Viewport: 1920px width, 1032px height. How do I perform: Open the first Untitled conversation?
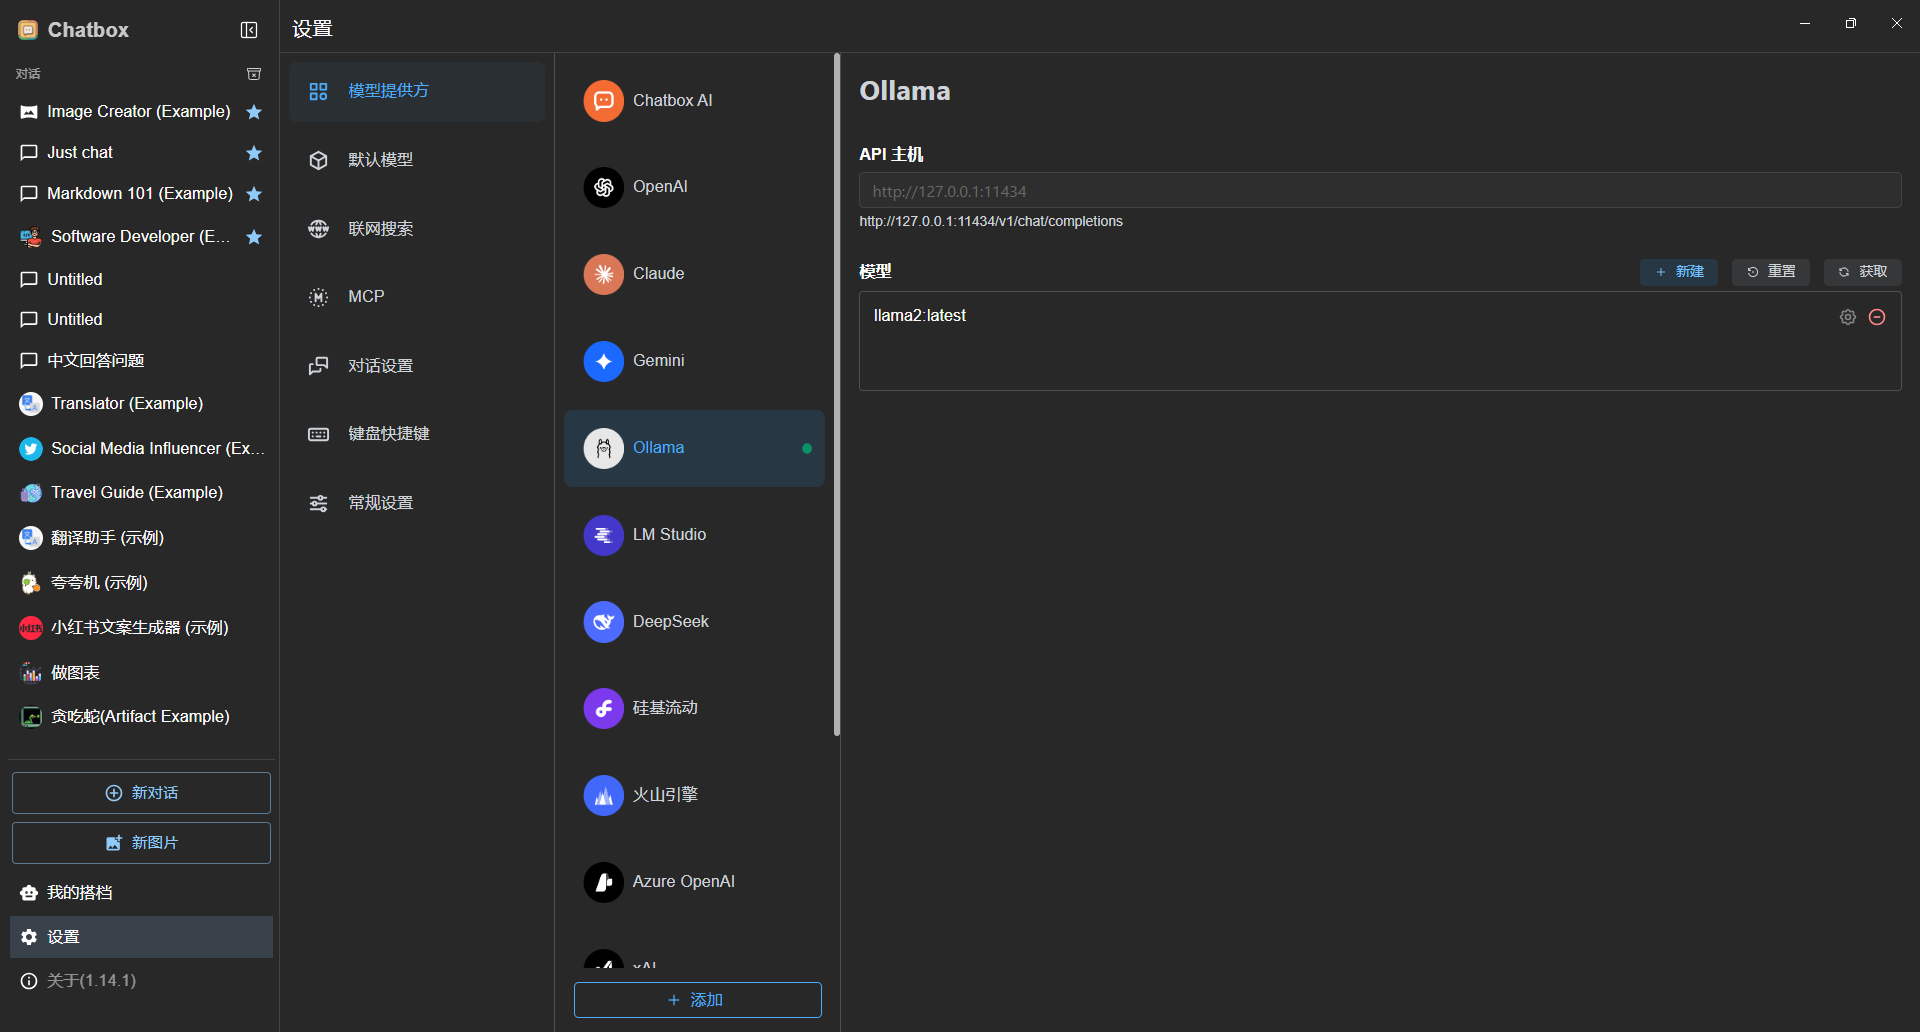(x=141, y=280)
